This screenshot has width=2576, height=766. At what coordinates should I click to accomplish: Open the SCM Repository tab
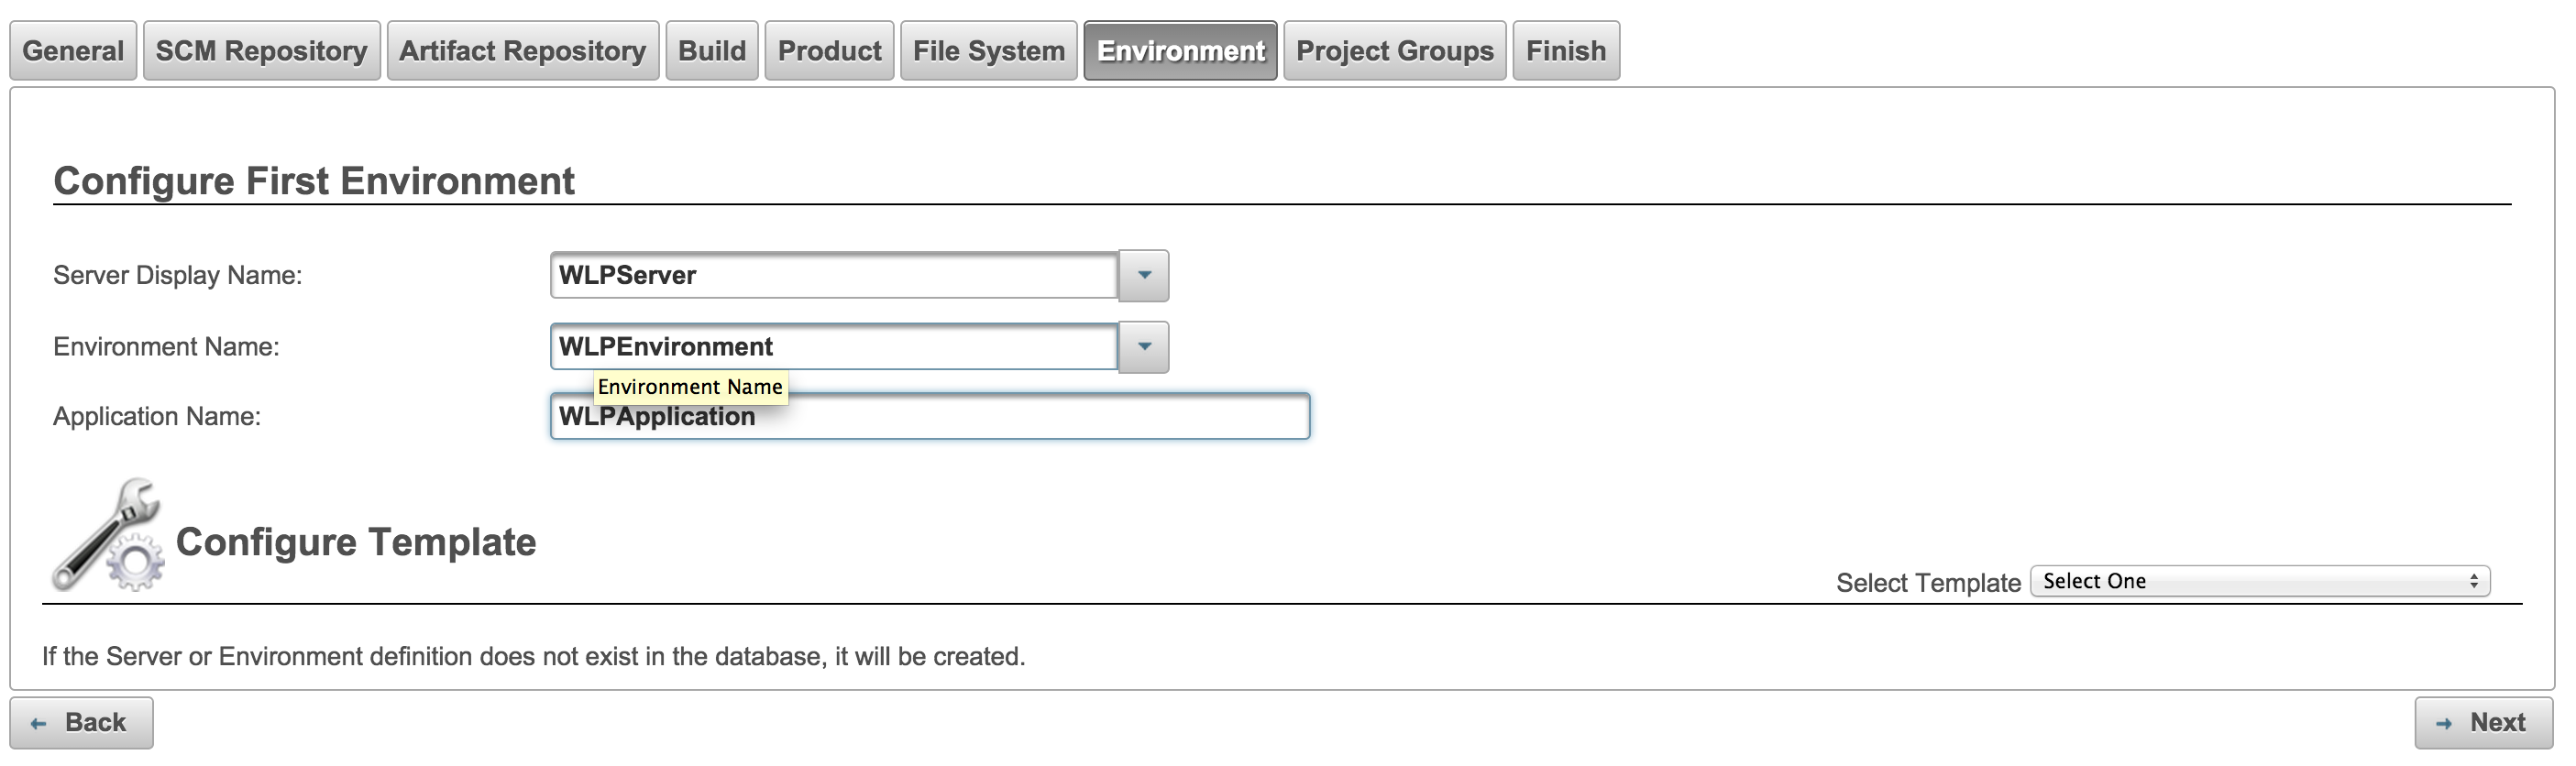pyautogui.click(x=262, y=51)
